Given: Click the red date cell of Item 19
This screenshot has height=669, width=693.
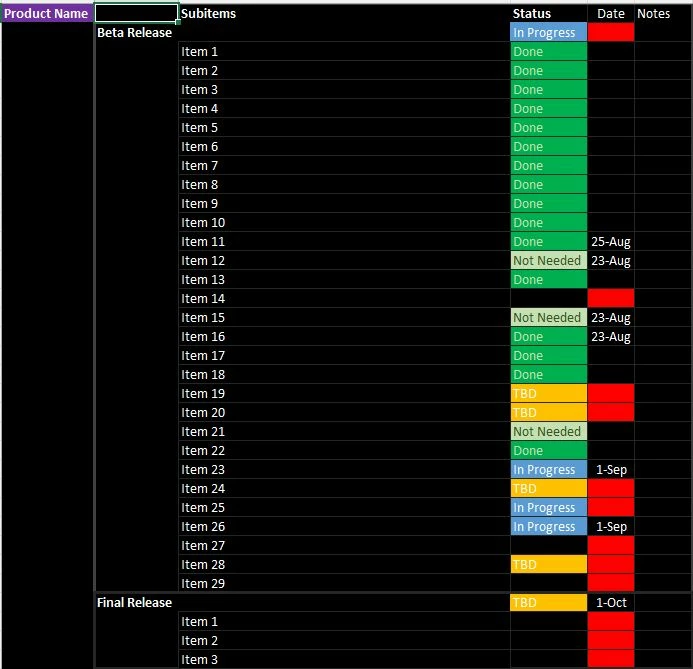Looking at the screenshot, I should (x=611, y=394).
